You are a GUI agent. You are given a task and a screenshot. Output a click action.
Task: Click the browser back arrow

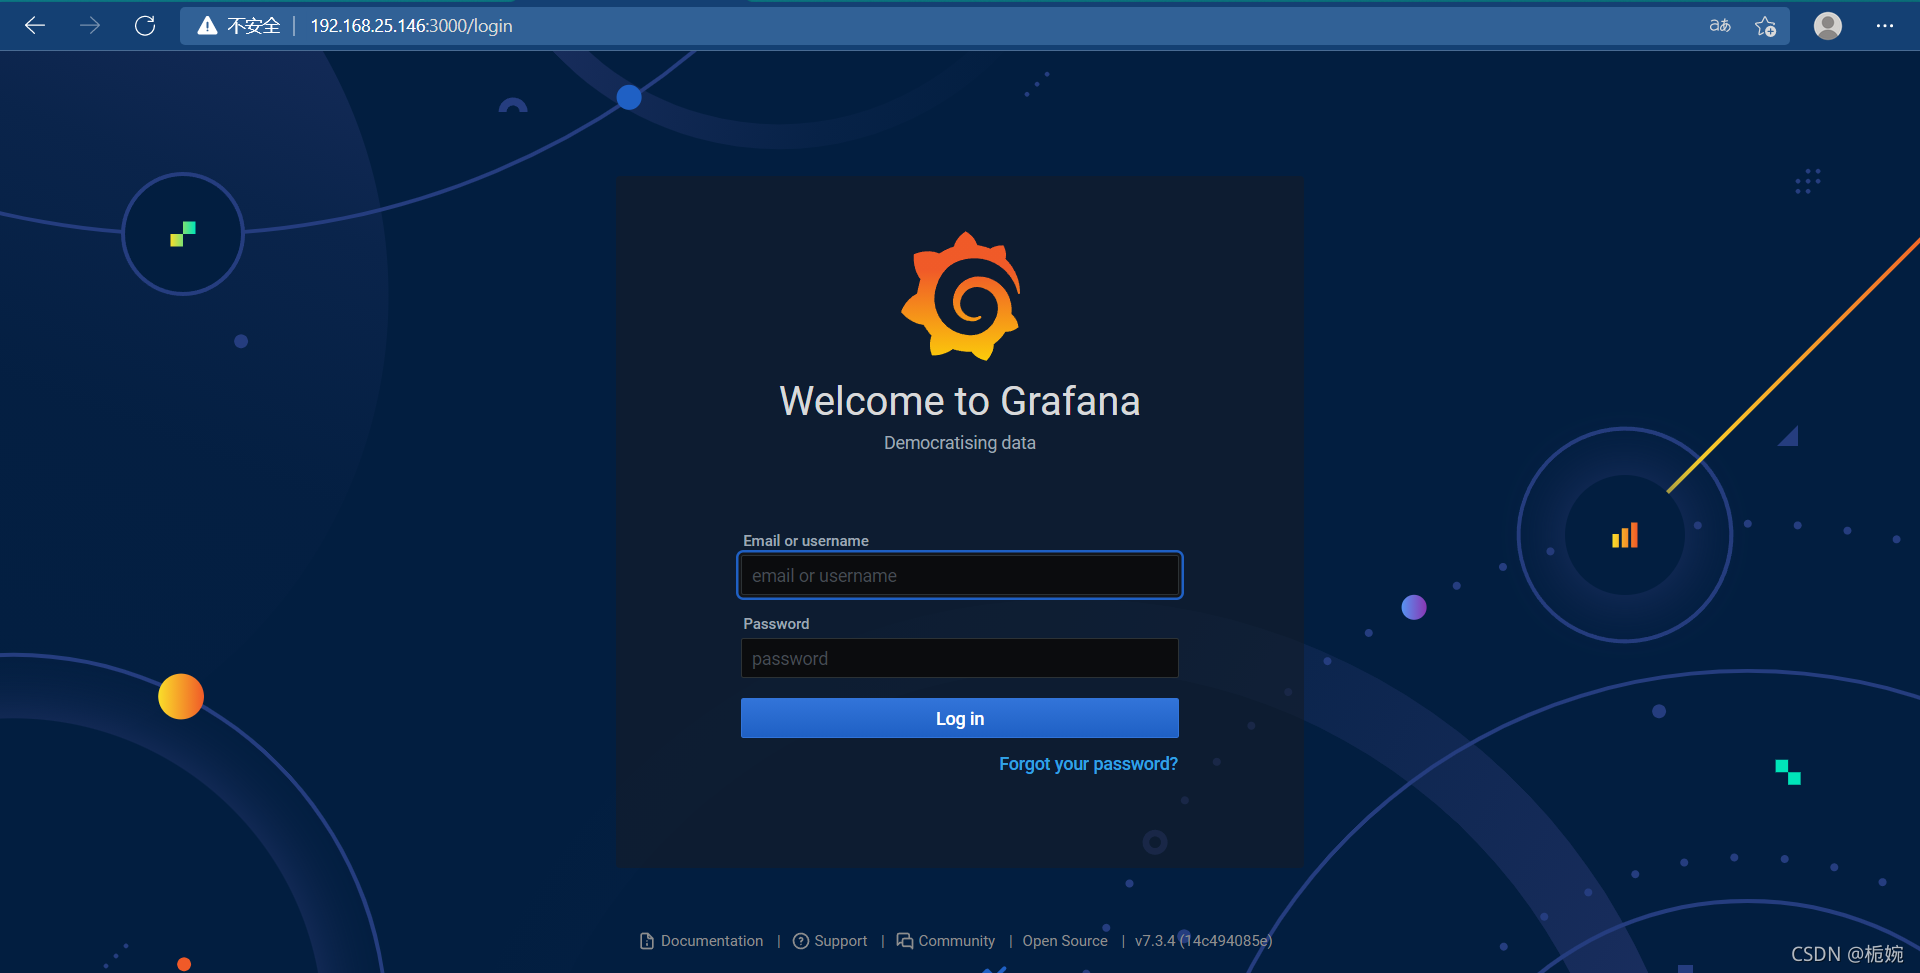tap(35, 26)
